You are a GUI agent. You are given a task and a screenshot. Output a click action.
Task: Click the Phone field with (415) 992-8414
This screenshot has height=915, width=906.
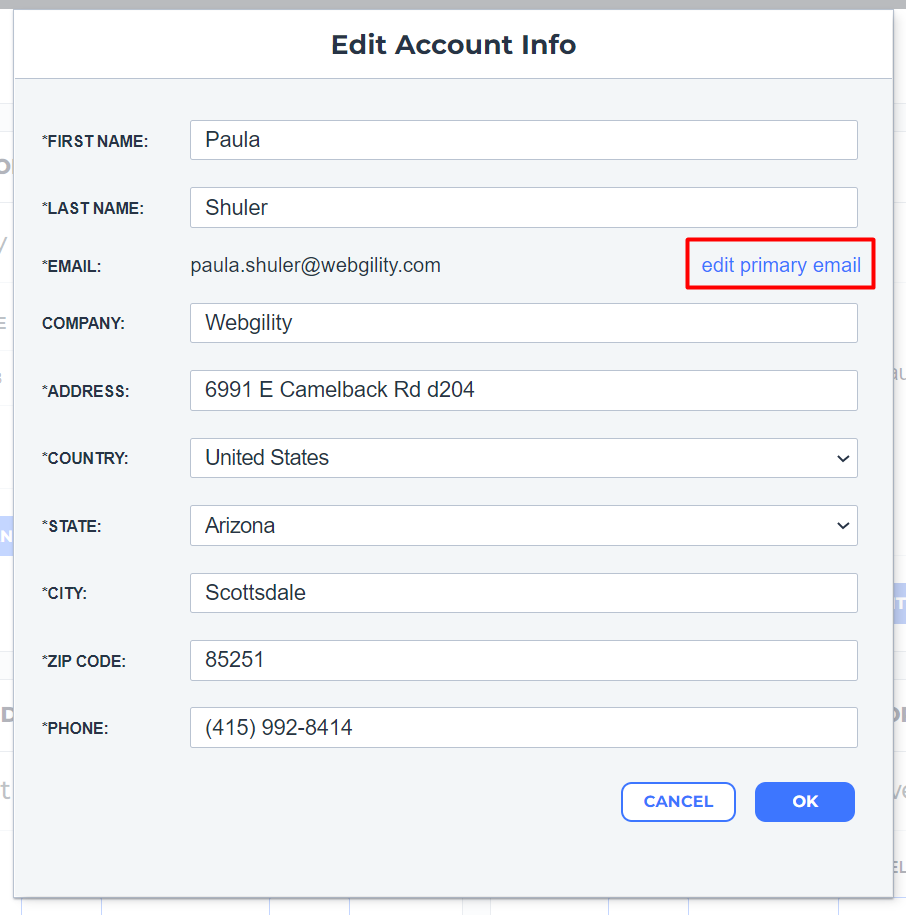[x=523, y=728]
